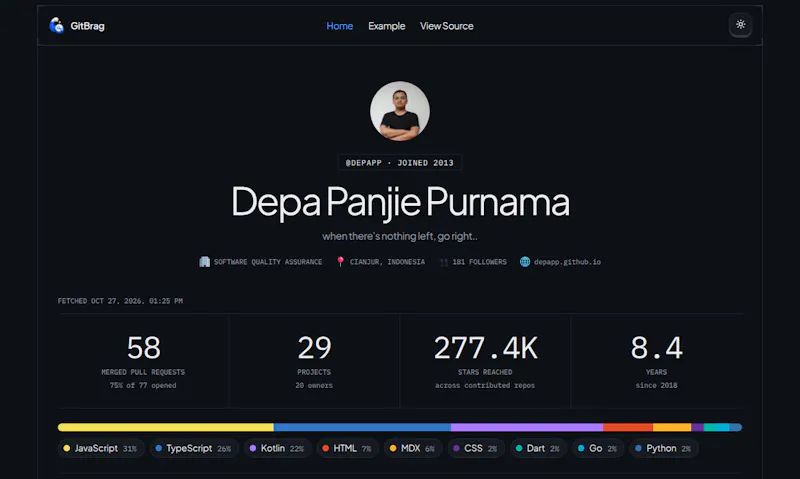Click the 277.4K stars reached stat
Screen dimensions: 800x479
click(485, 361)
